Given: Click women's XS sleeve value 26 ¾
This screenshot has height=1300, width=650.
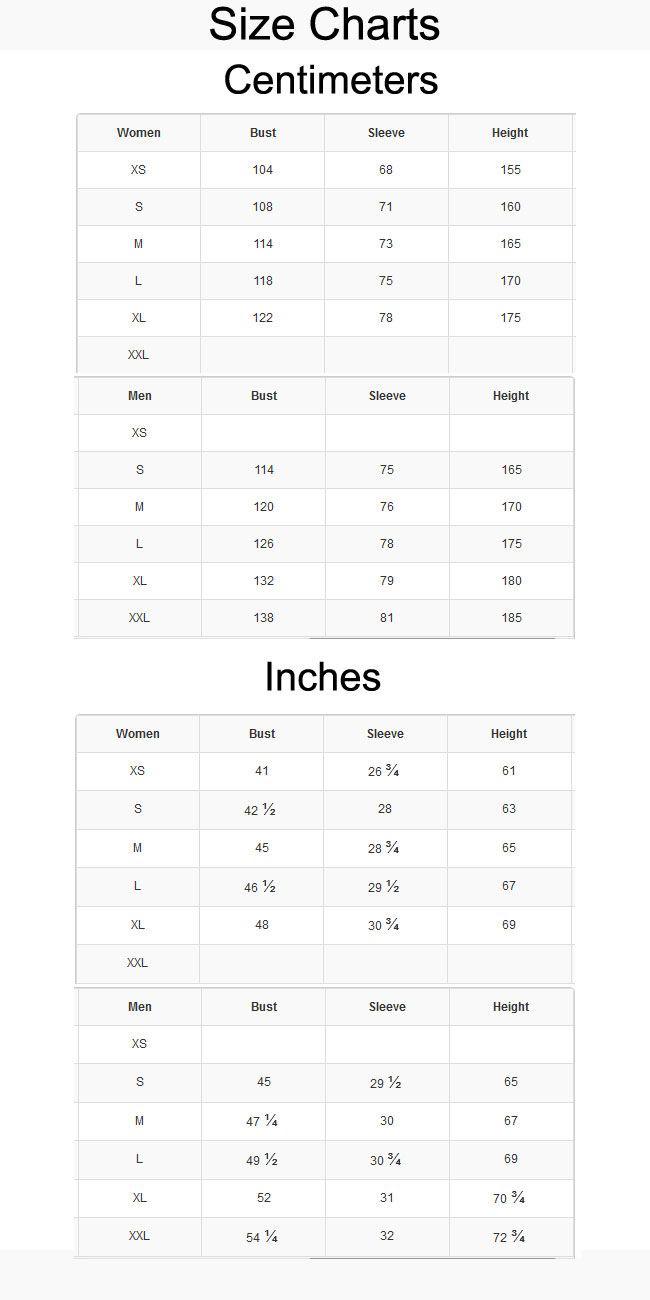Looking at the screenshot, I should (x=384, y=771).
